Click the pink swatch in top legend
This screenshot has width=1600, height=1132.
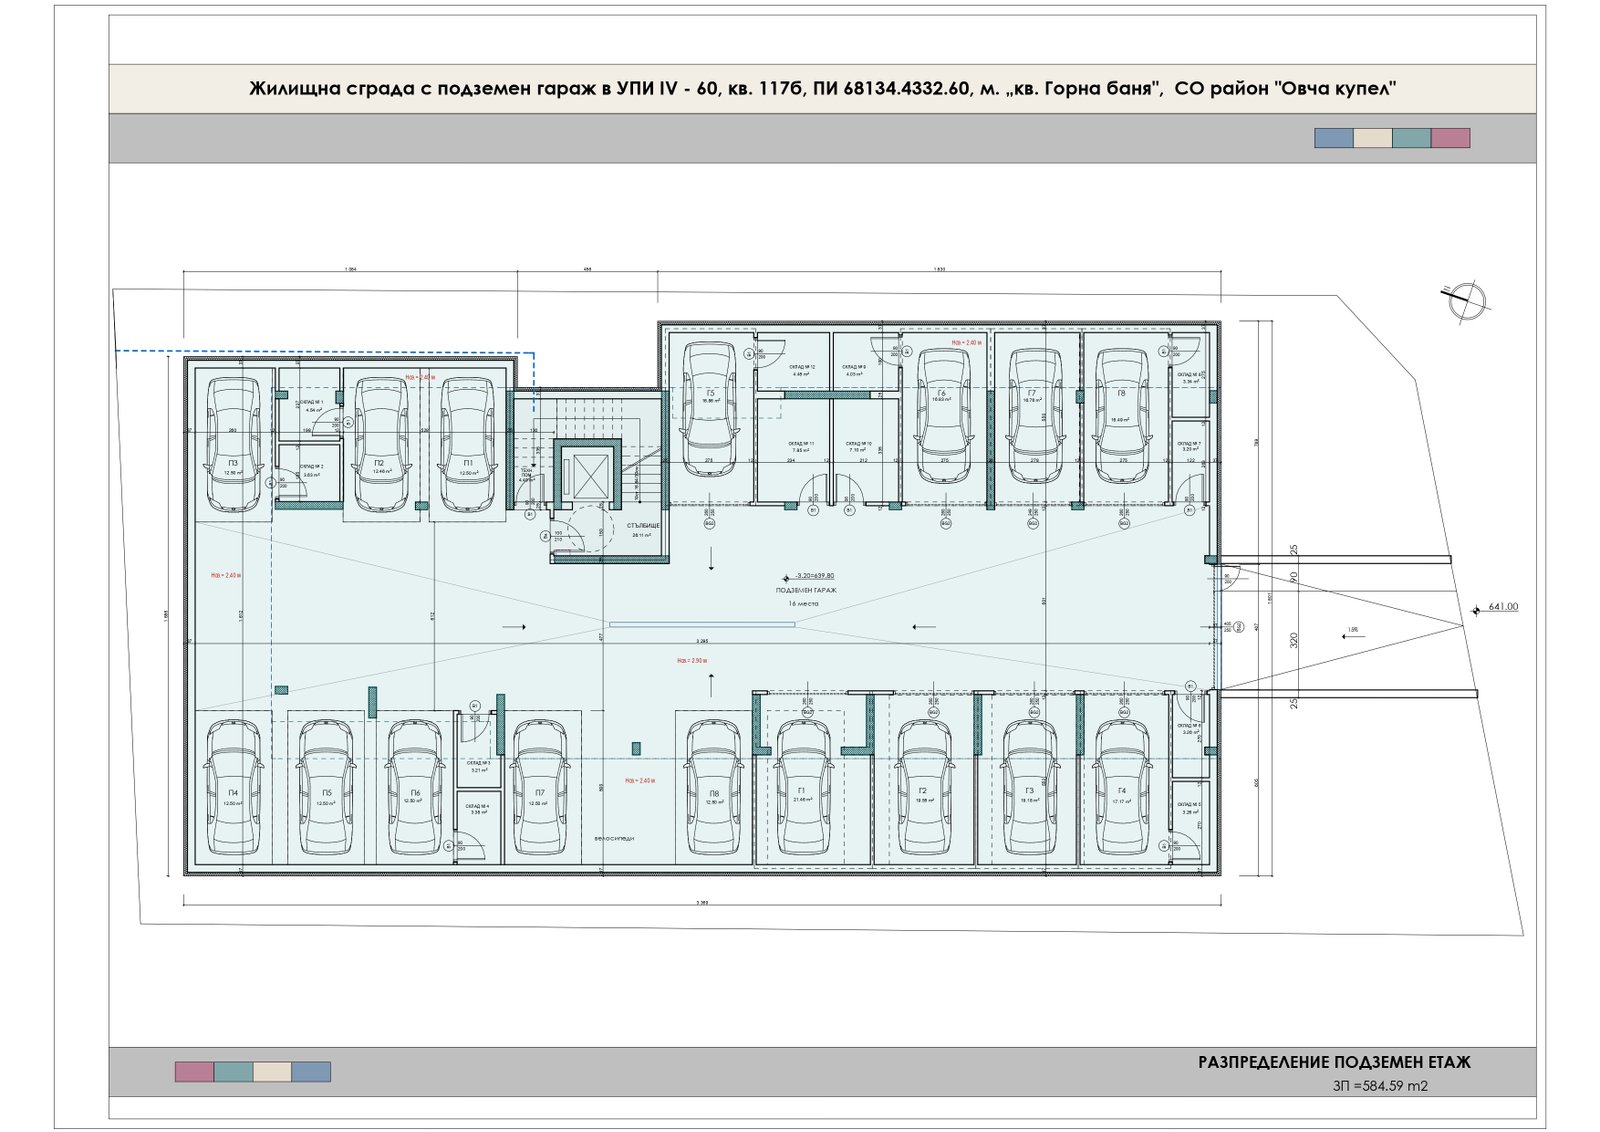pyautogui.click(x=1450, y=138)
